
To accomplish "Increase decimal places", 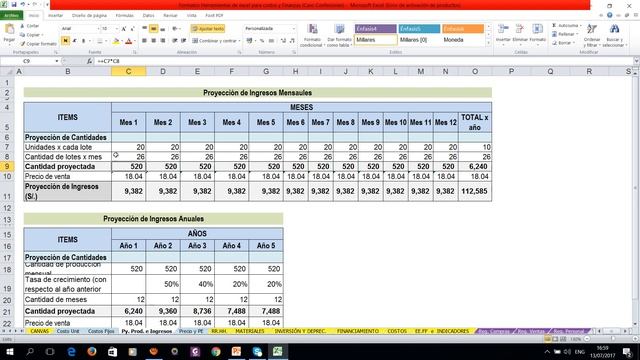I will coord(283,41).
